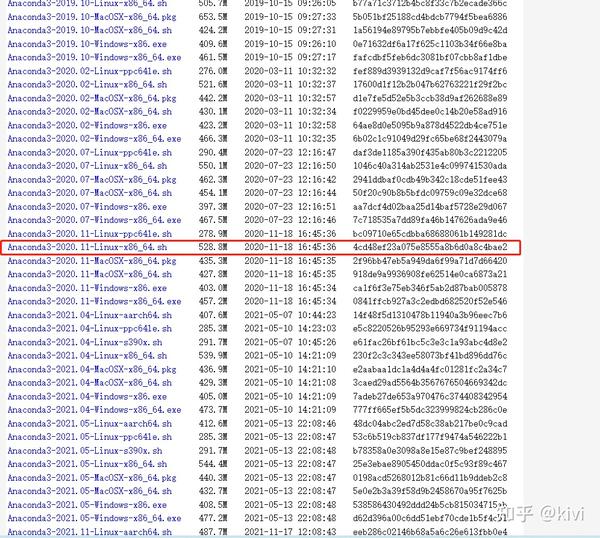The image size is (600, 538).
Task: Select Anaconda3-2020.02-Linux-ppc64le.sh link
Action: coord(90,72)
